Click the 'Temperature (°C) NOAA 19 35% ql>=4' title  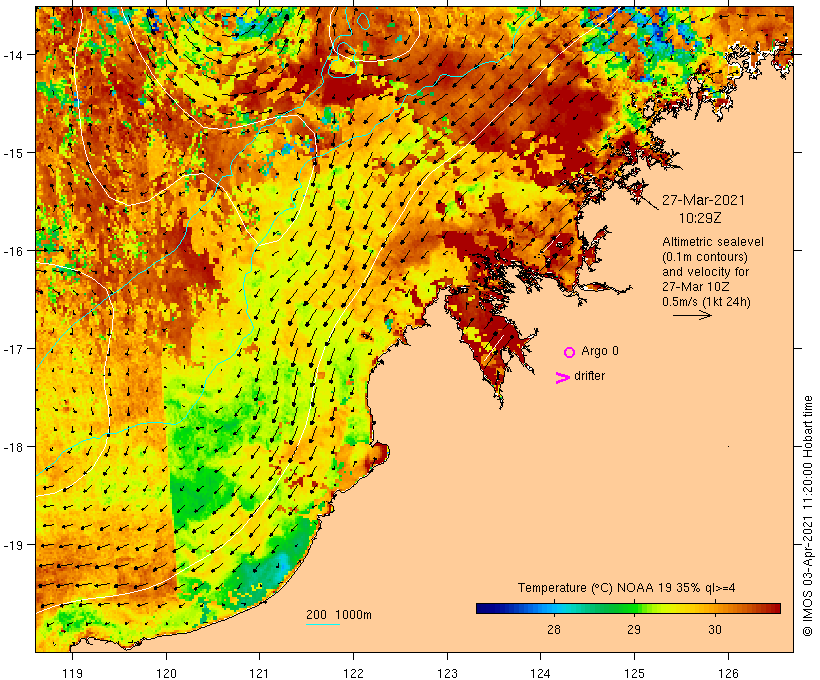627,588
